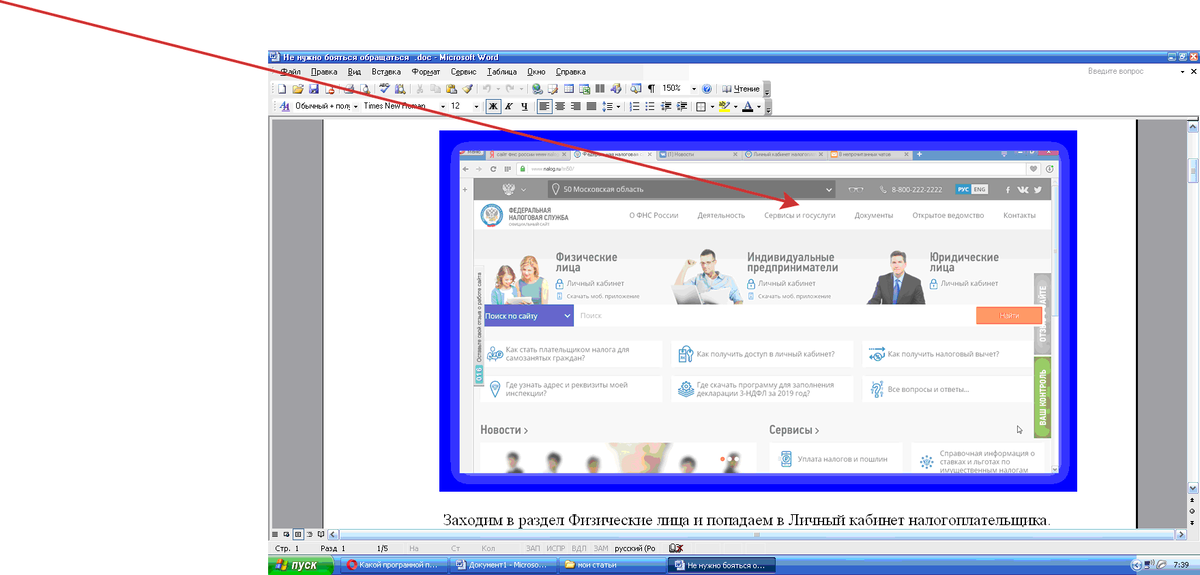Click the Copy icon in the toolbar
1200x575 pixels.
(435, 89)
